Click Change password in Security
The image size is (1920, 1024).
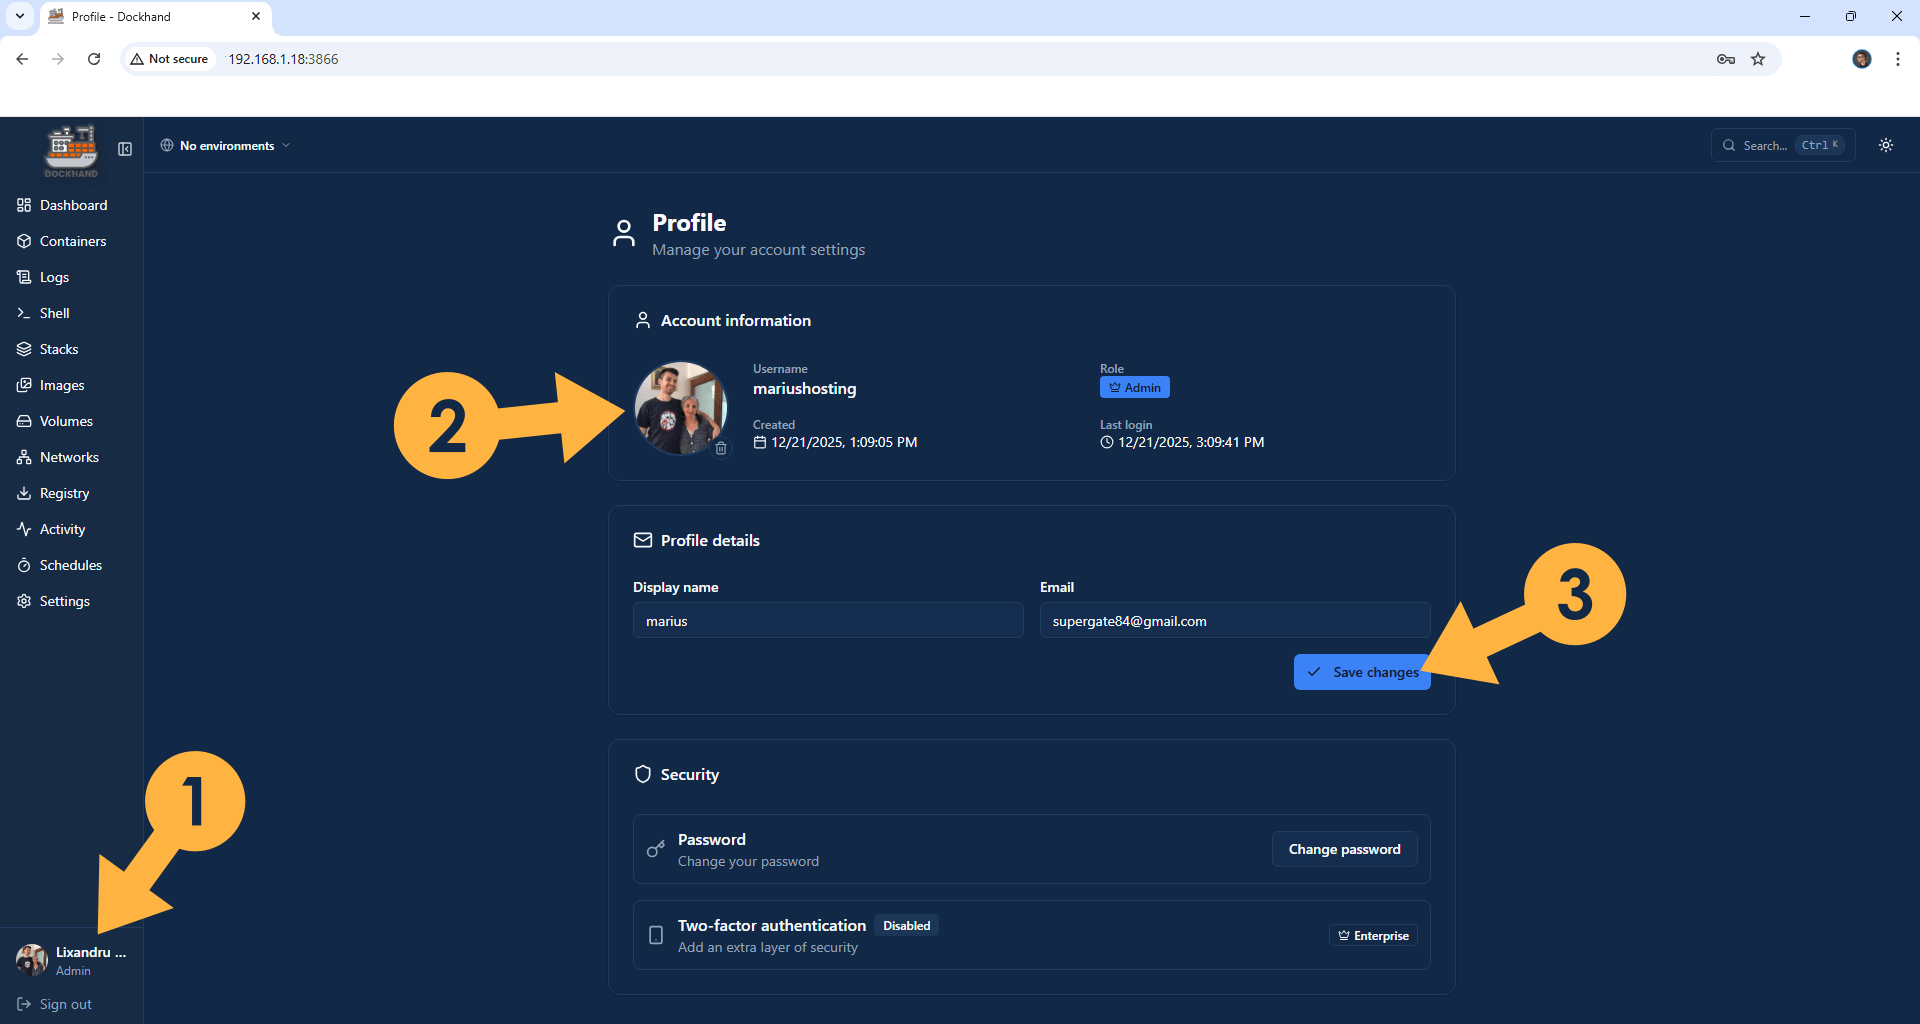pos(1344,849)
